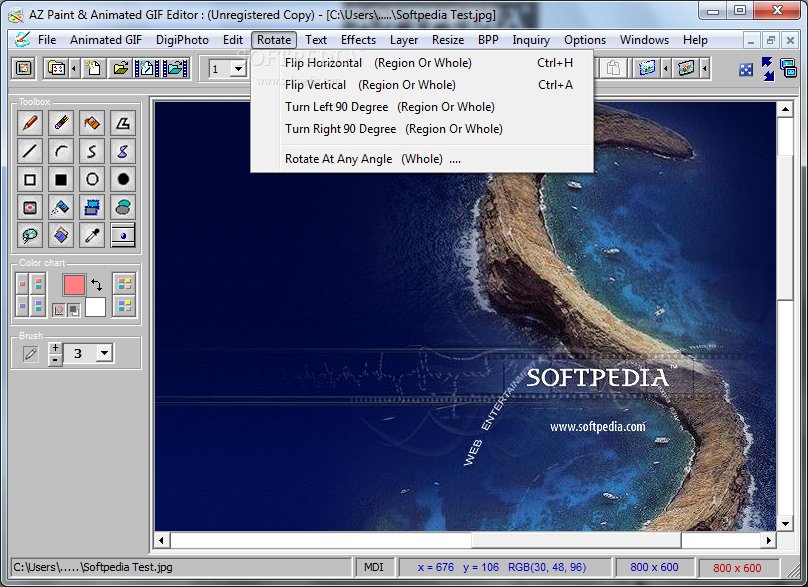Select the Polygon shape tool

tap(123, 123)
